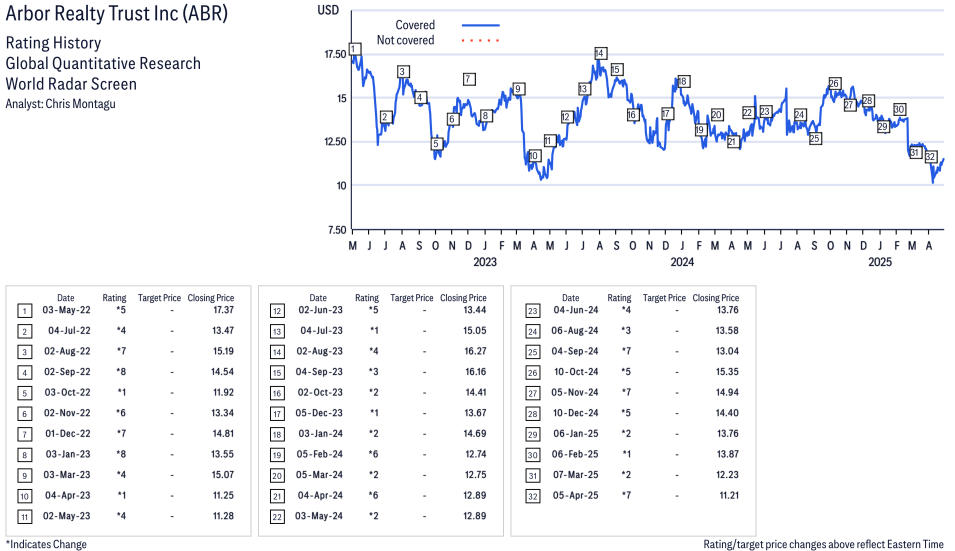Select chart marker 17 on the price line

[666, 114]
